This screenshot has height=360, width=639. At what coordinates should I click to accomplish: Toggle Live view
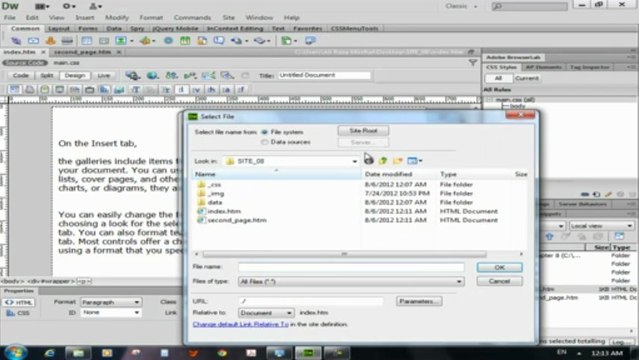(x=104, y=75)
